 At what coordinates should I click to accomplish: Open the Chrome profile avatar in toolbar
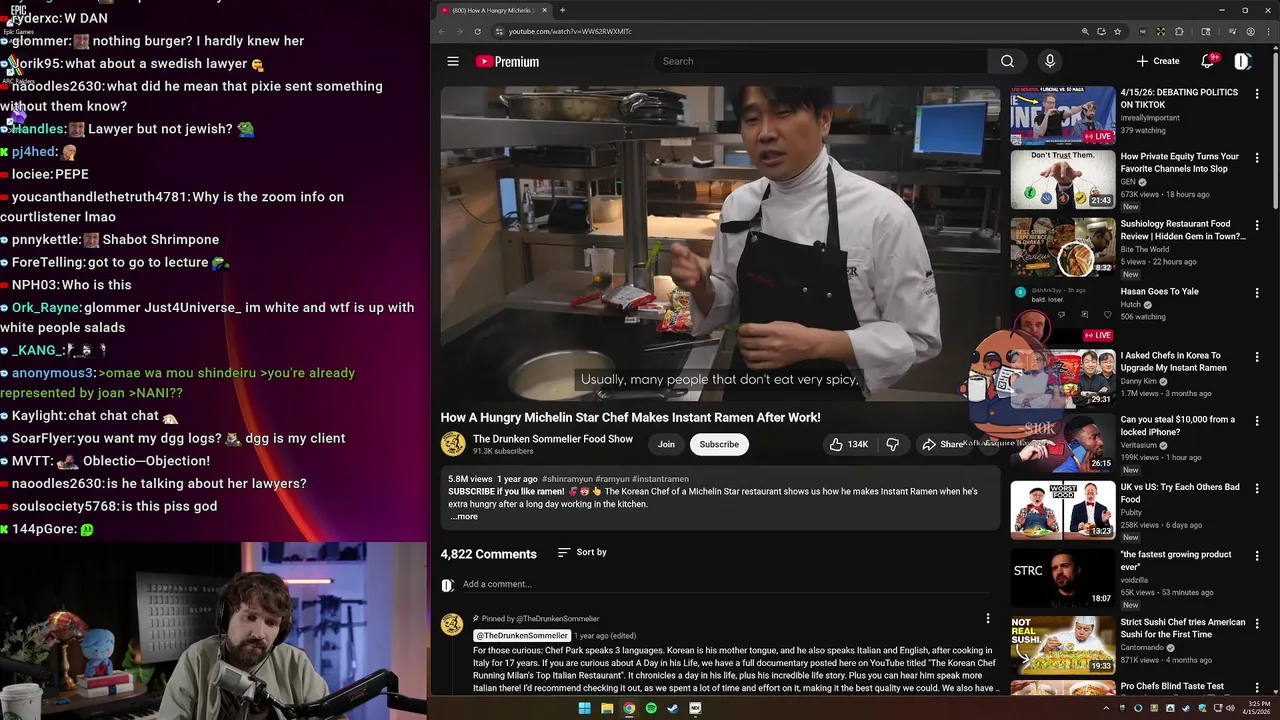1250,31
